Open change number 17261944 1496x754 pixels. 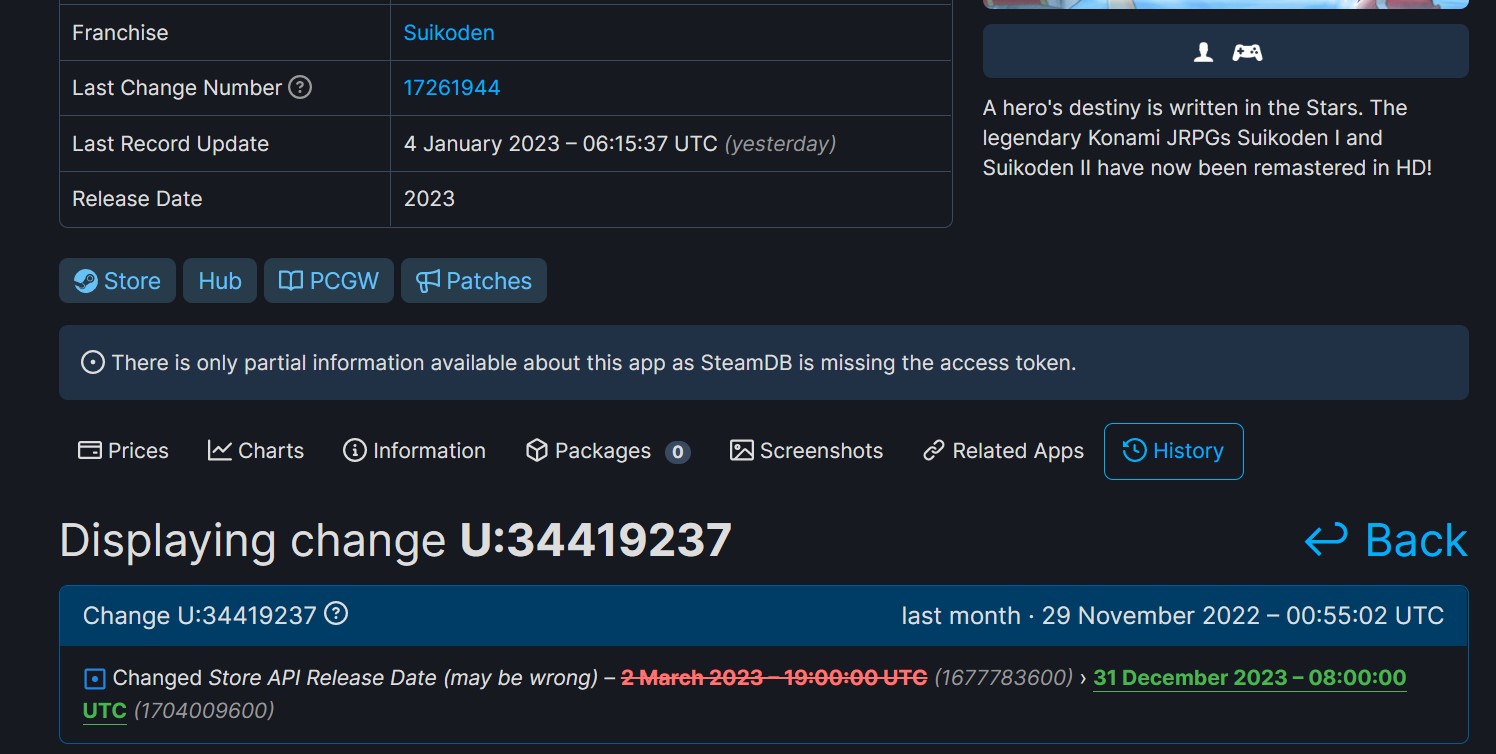click(452, 88)
